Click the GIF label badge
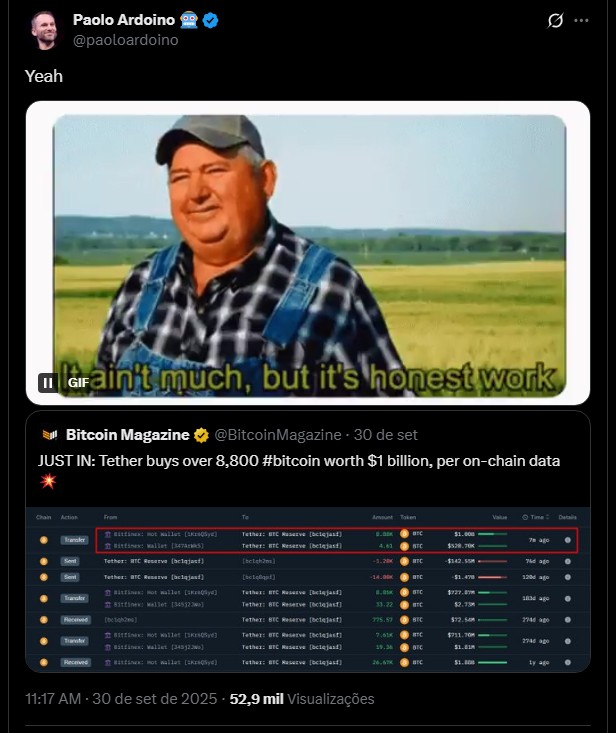This screenshot has width=616, height=733. (78, 383)
